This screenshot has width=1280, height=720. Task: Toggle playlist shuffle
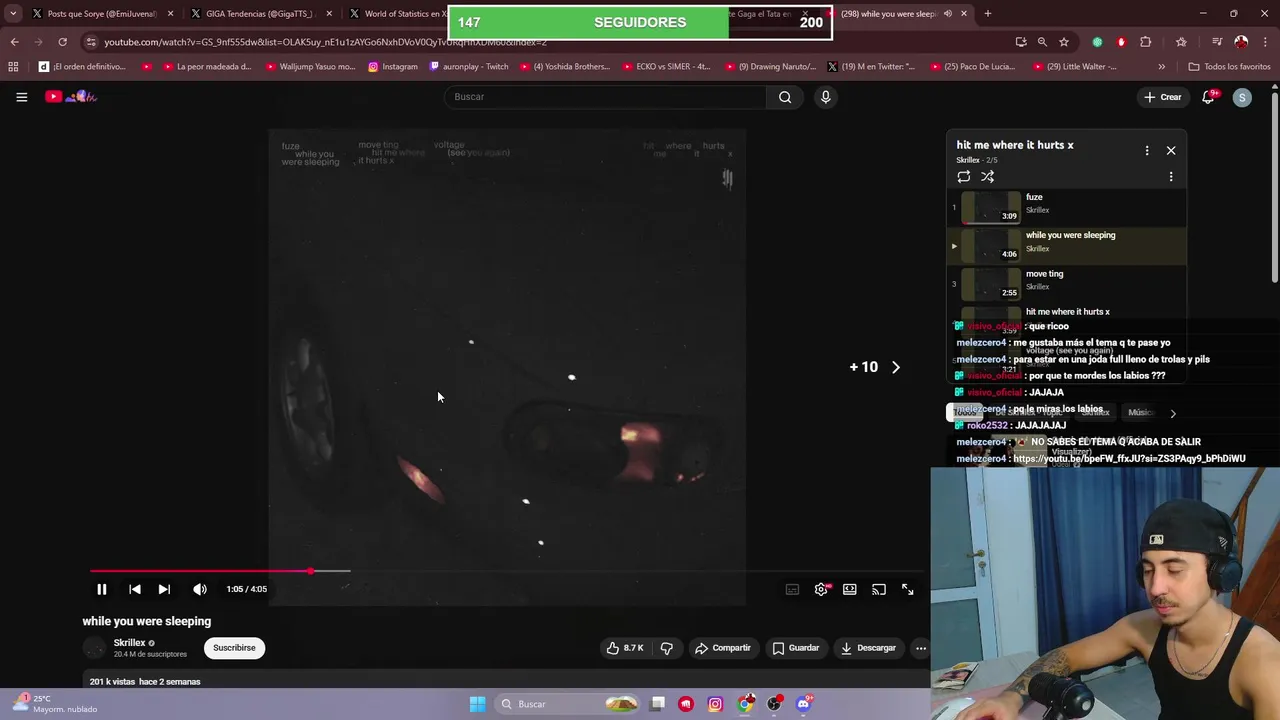coord(987,177)
